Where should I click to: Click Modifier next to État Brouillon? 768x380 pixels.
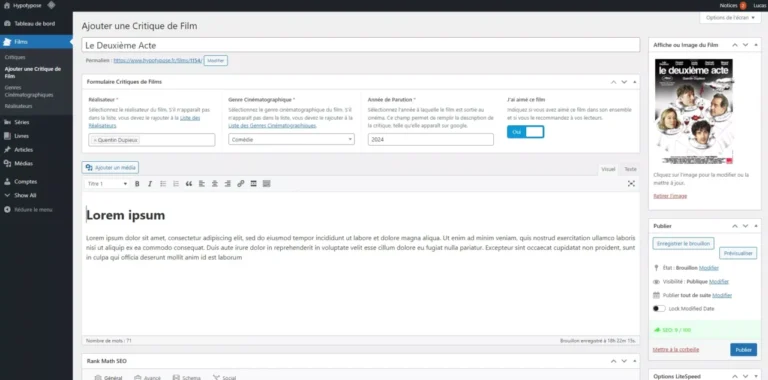[709, 268]
